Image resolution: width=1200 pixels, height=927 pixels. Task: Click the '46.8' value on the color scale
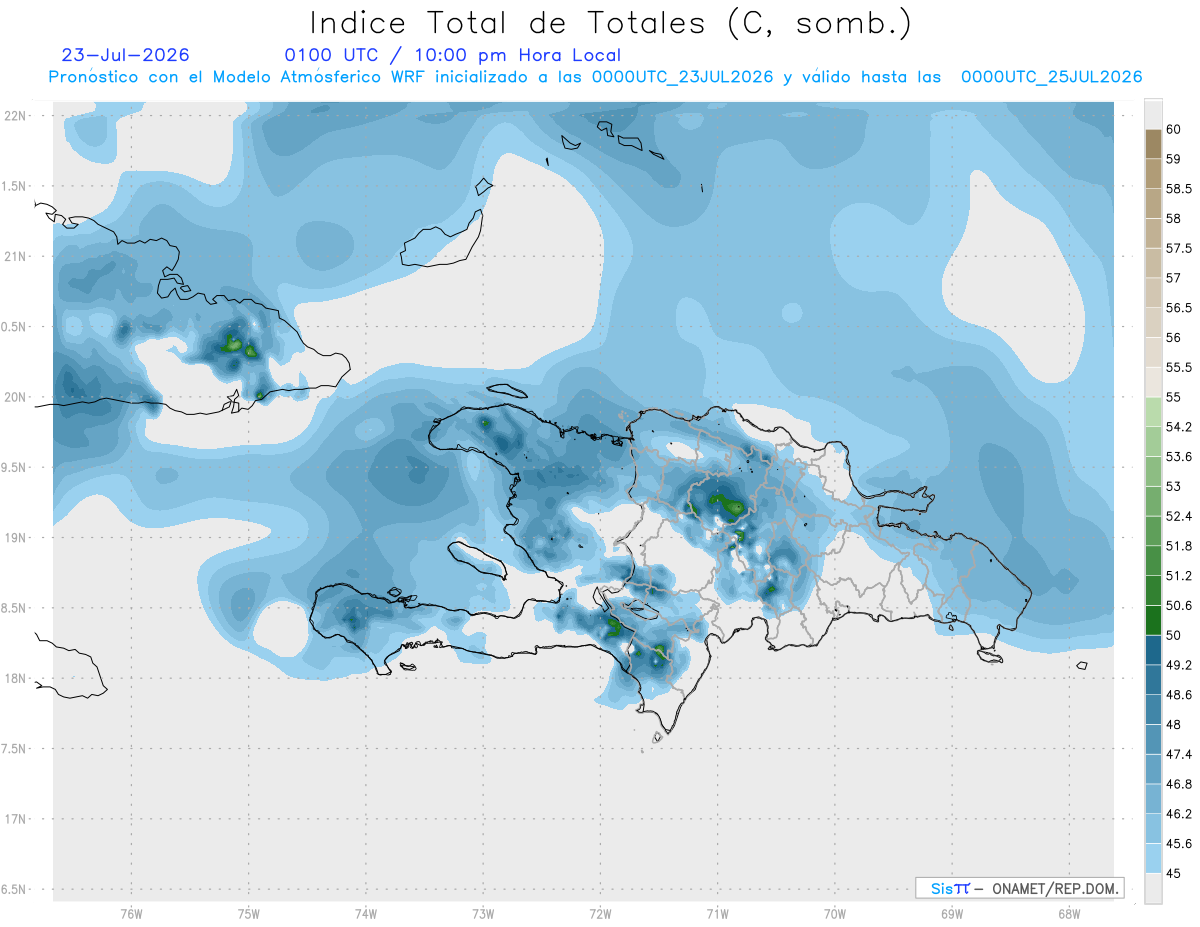point(1178,784)
